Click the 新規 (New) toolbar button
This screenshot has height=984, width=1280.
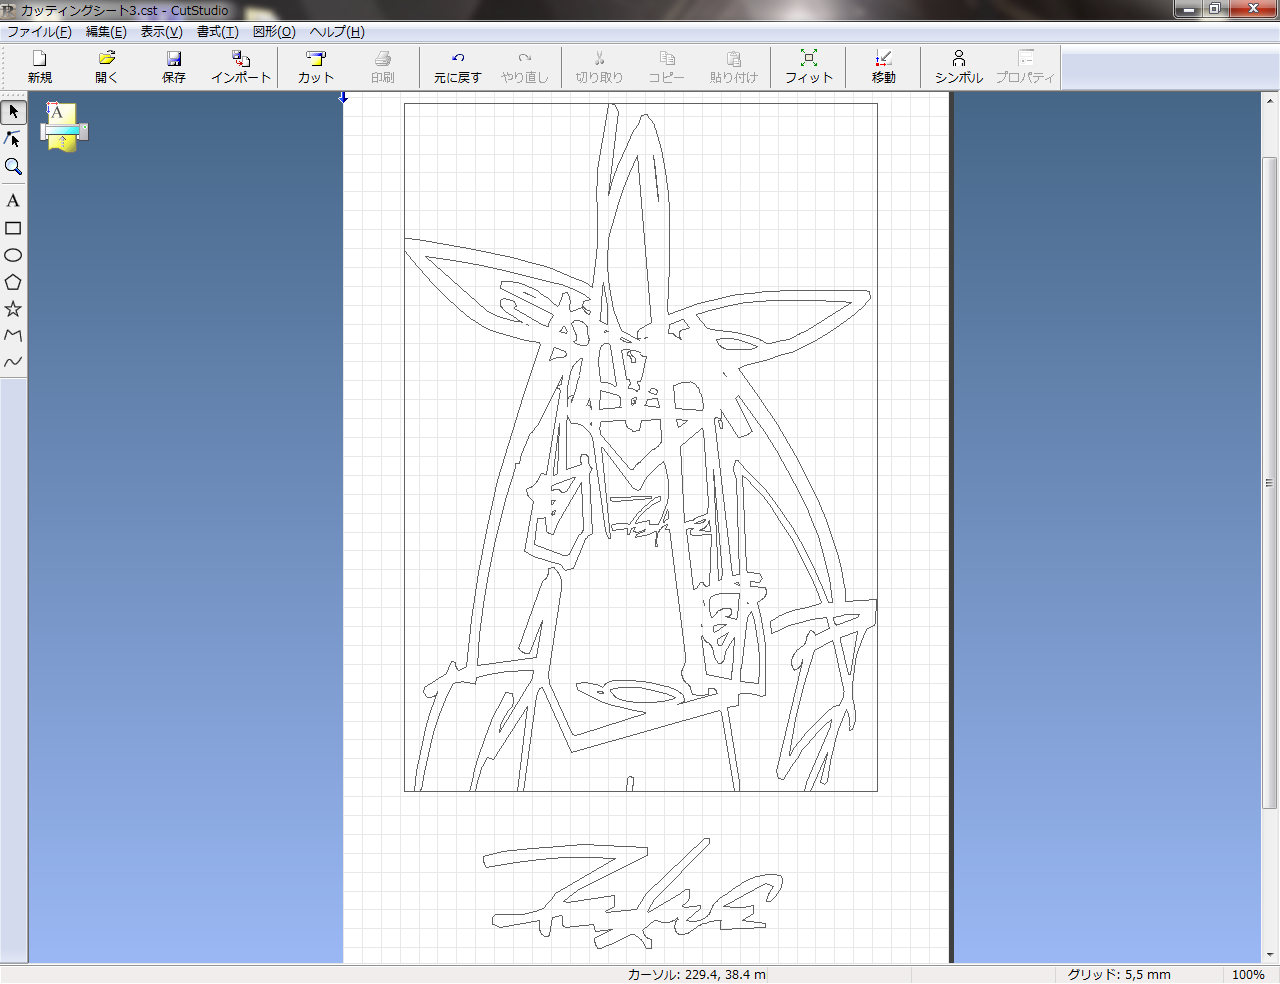click(x=40, y=67)
